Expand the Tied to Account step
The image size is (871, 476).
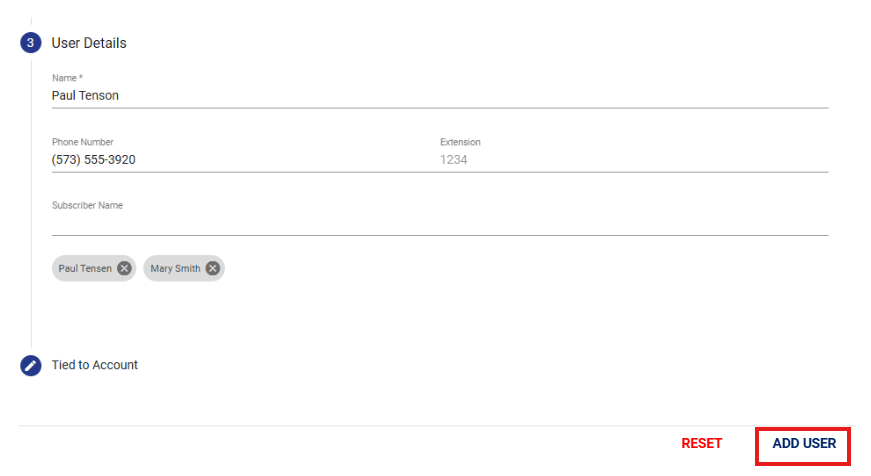(94, 365)
